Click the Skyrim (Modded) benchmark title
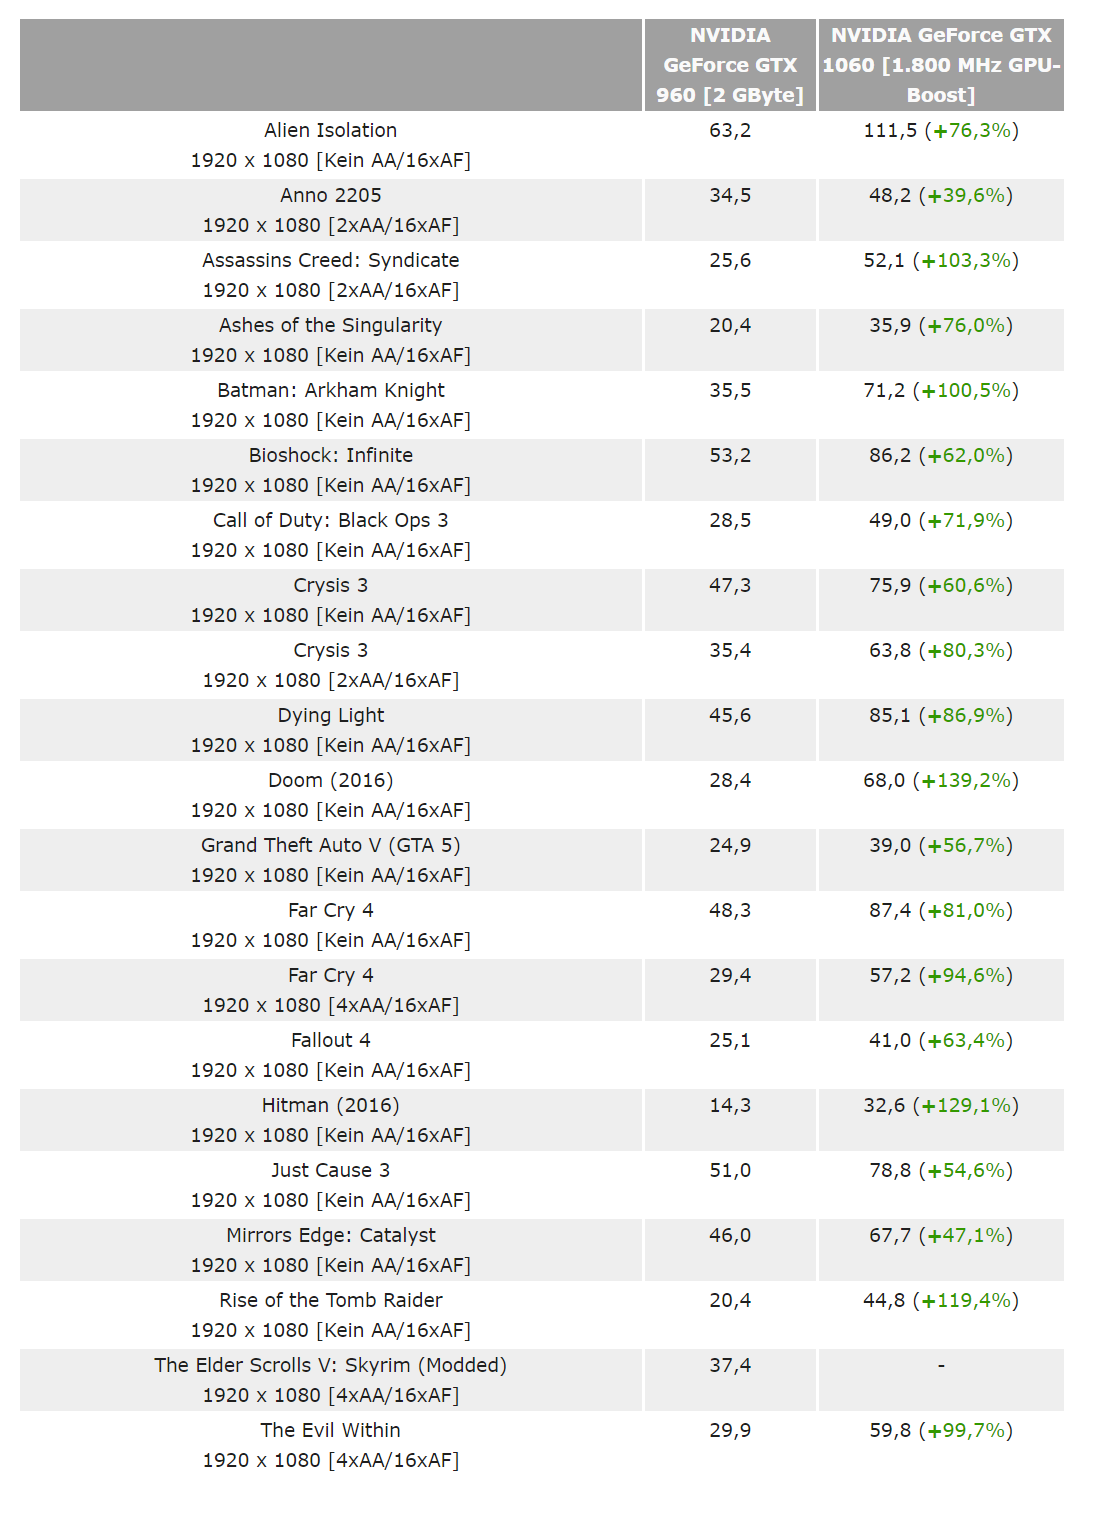The image size is (1117, 1526). 331,1365
